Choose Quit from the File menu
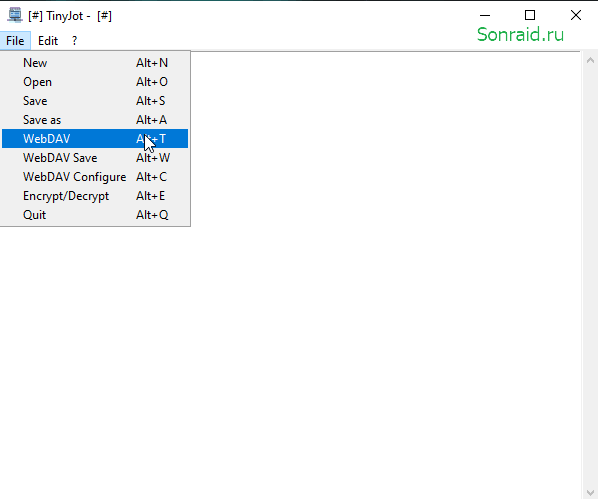Viewport: 598px width, 499px height. tap(95, 215)
